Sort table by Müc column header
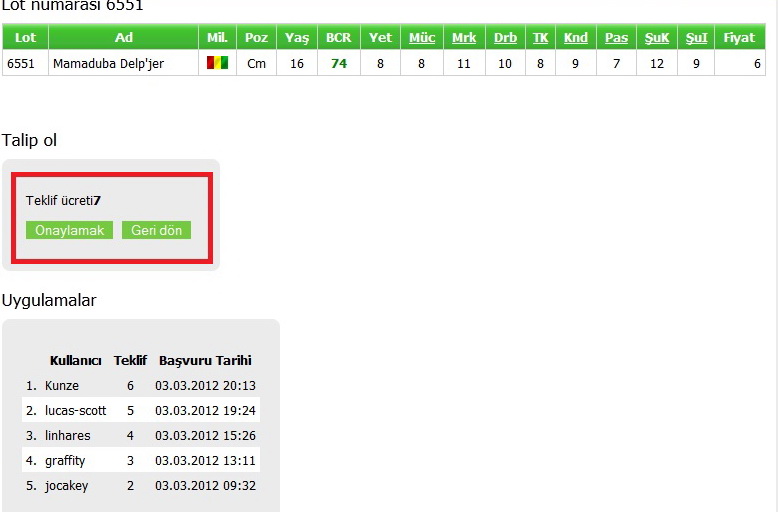Image resolution: width=778 pixels, height=512 pixels. 422,38
